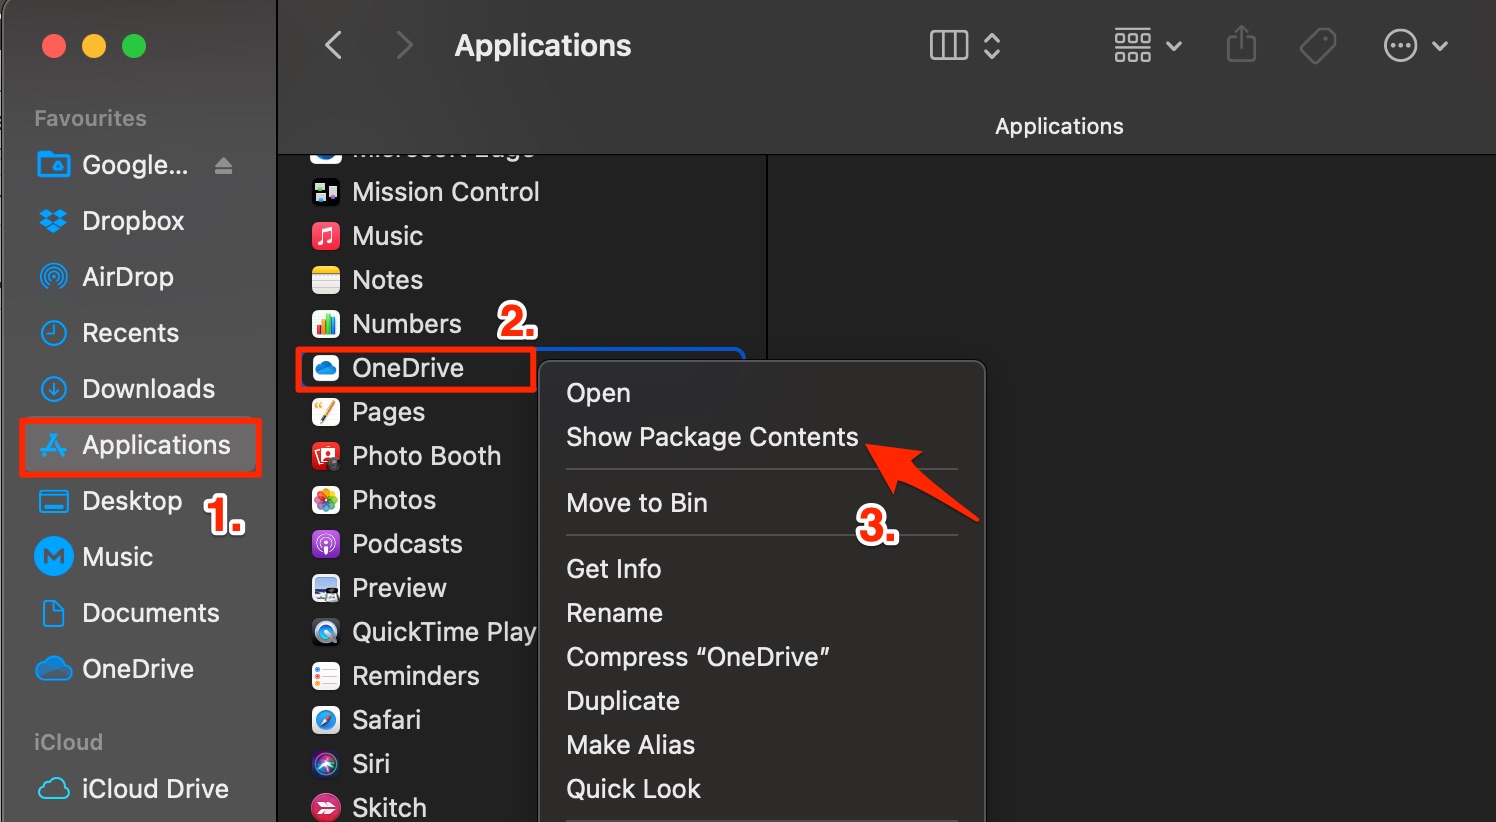The width and height of the screenshot is (1496, 822).
Task: Open the view options chevron dropdown
Action: pos(992,45)
